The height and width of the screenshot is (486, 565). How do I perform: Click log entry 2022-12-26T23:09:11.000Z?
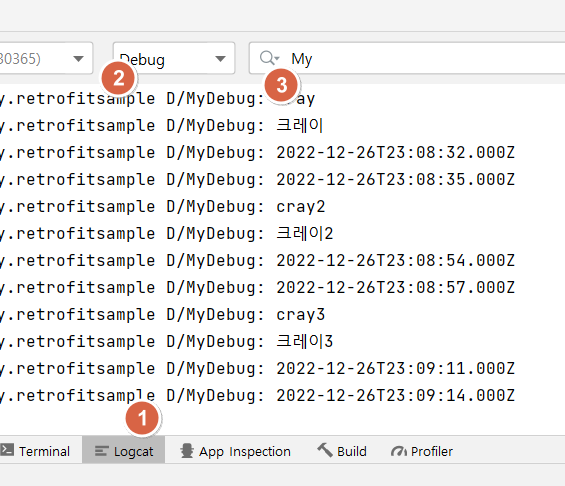coord(395,369)
